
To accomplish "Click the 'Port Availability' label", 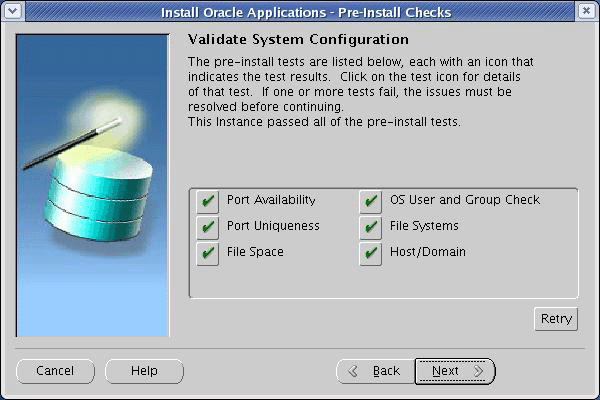I will pos(271,200).
